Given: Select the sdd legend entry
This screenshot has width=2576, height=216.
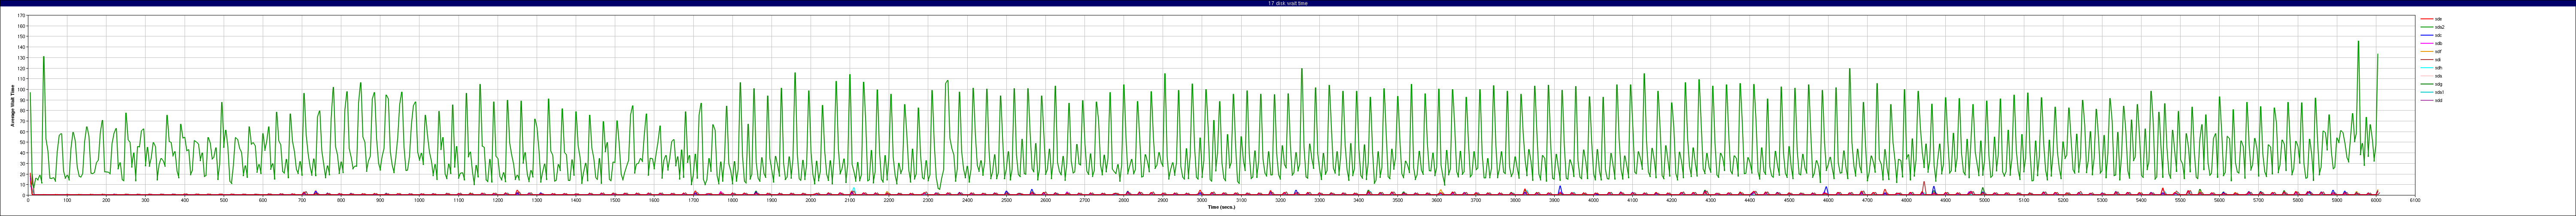Looking at the screenshot, I should (x=2430, y=100).
